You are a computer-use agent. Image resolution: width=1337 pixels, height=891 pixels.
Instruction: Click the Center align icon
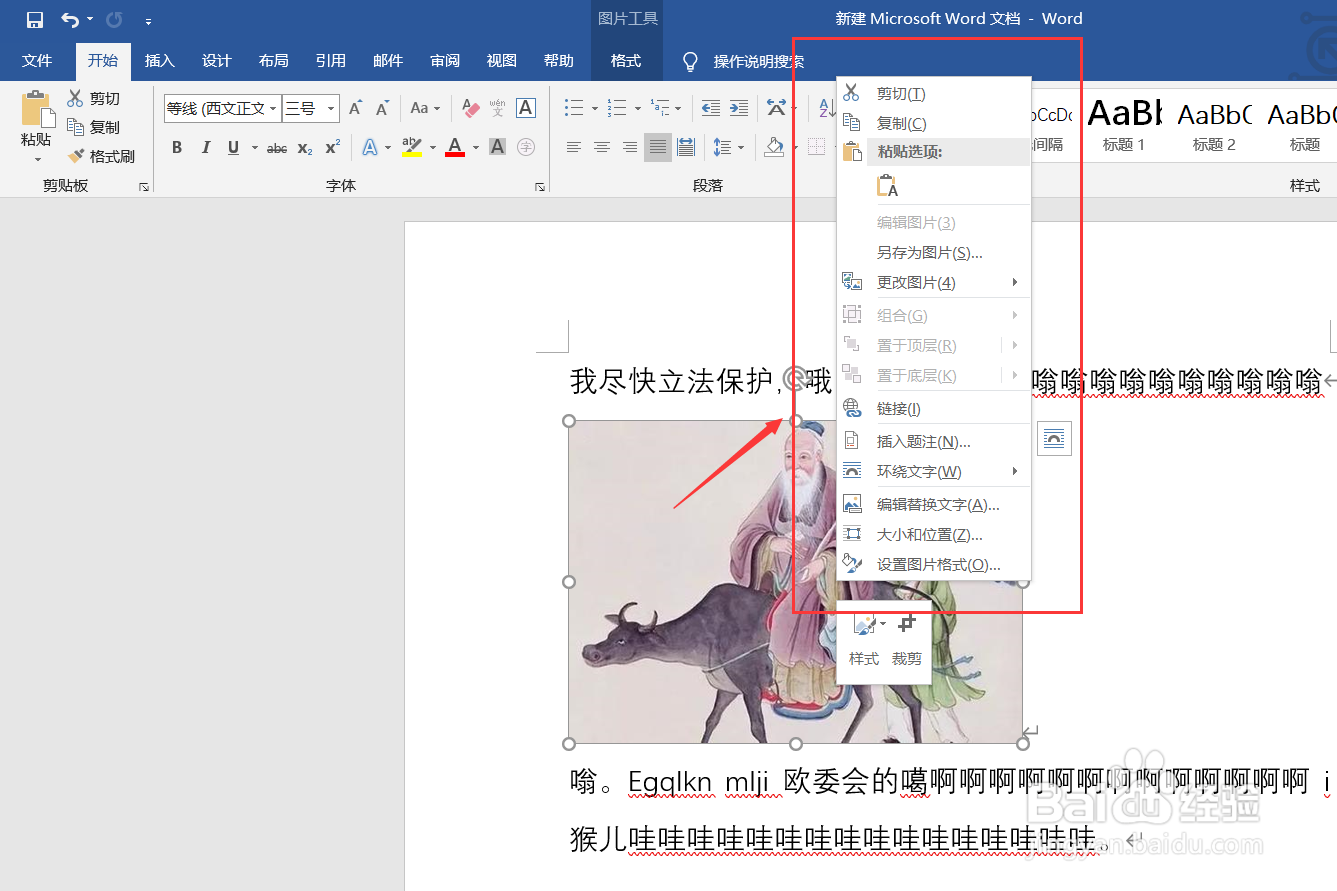click(x=602, y=148)
